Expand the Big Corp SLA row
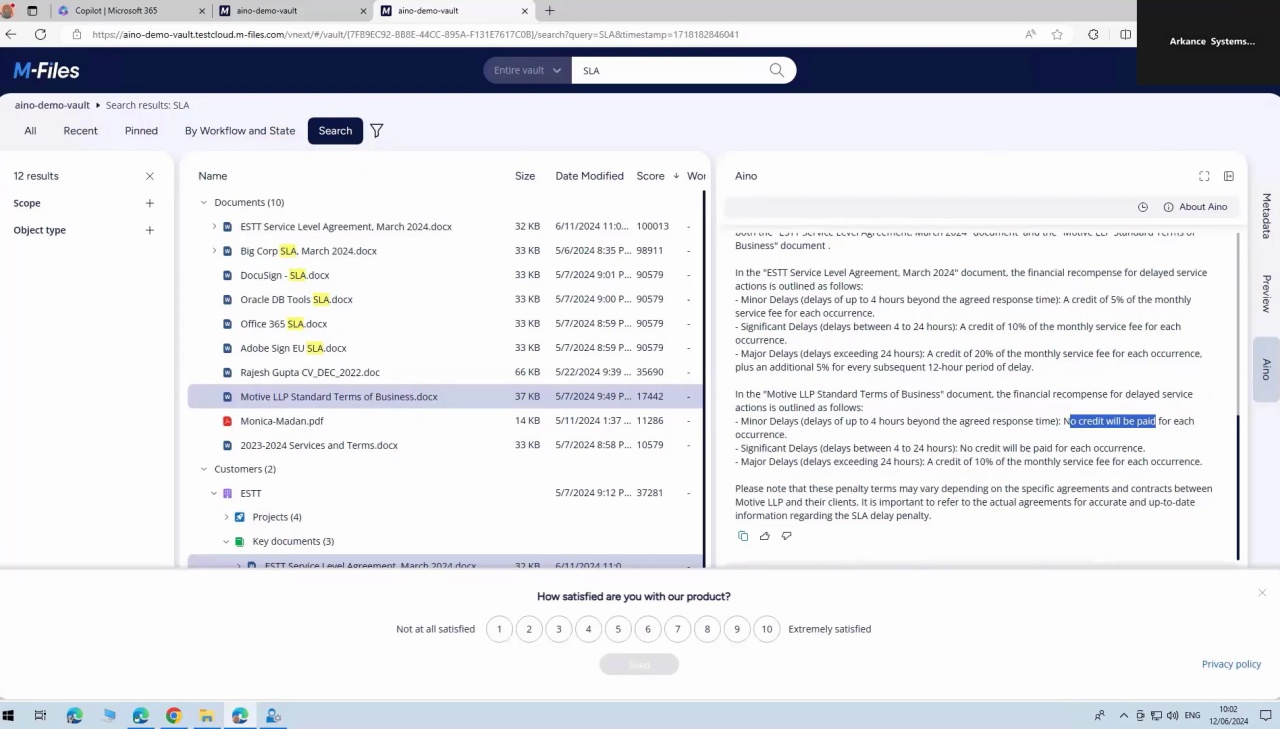 pyautogui.click(x=214, y=251)
